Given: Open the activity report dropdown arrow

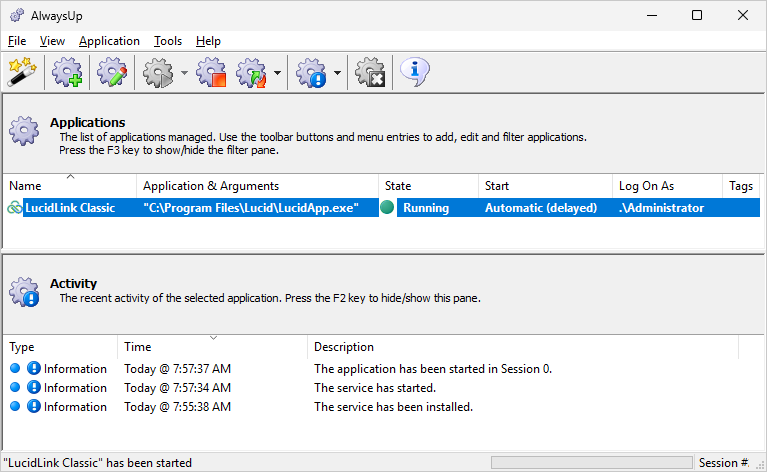Looking at the screenshot, I should click(337, 73).
